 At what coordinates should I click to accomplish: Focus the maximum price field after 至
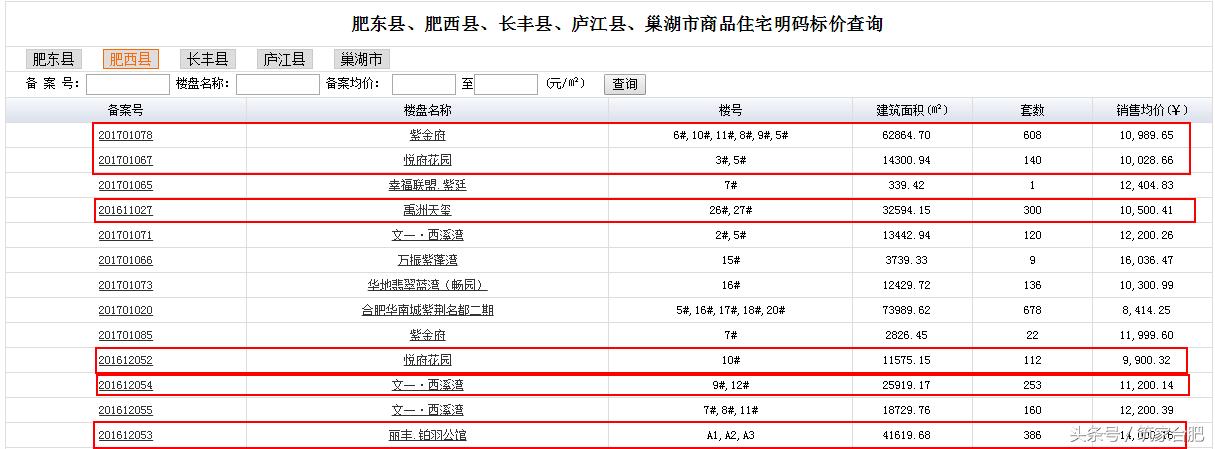506,84
